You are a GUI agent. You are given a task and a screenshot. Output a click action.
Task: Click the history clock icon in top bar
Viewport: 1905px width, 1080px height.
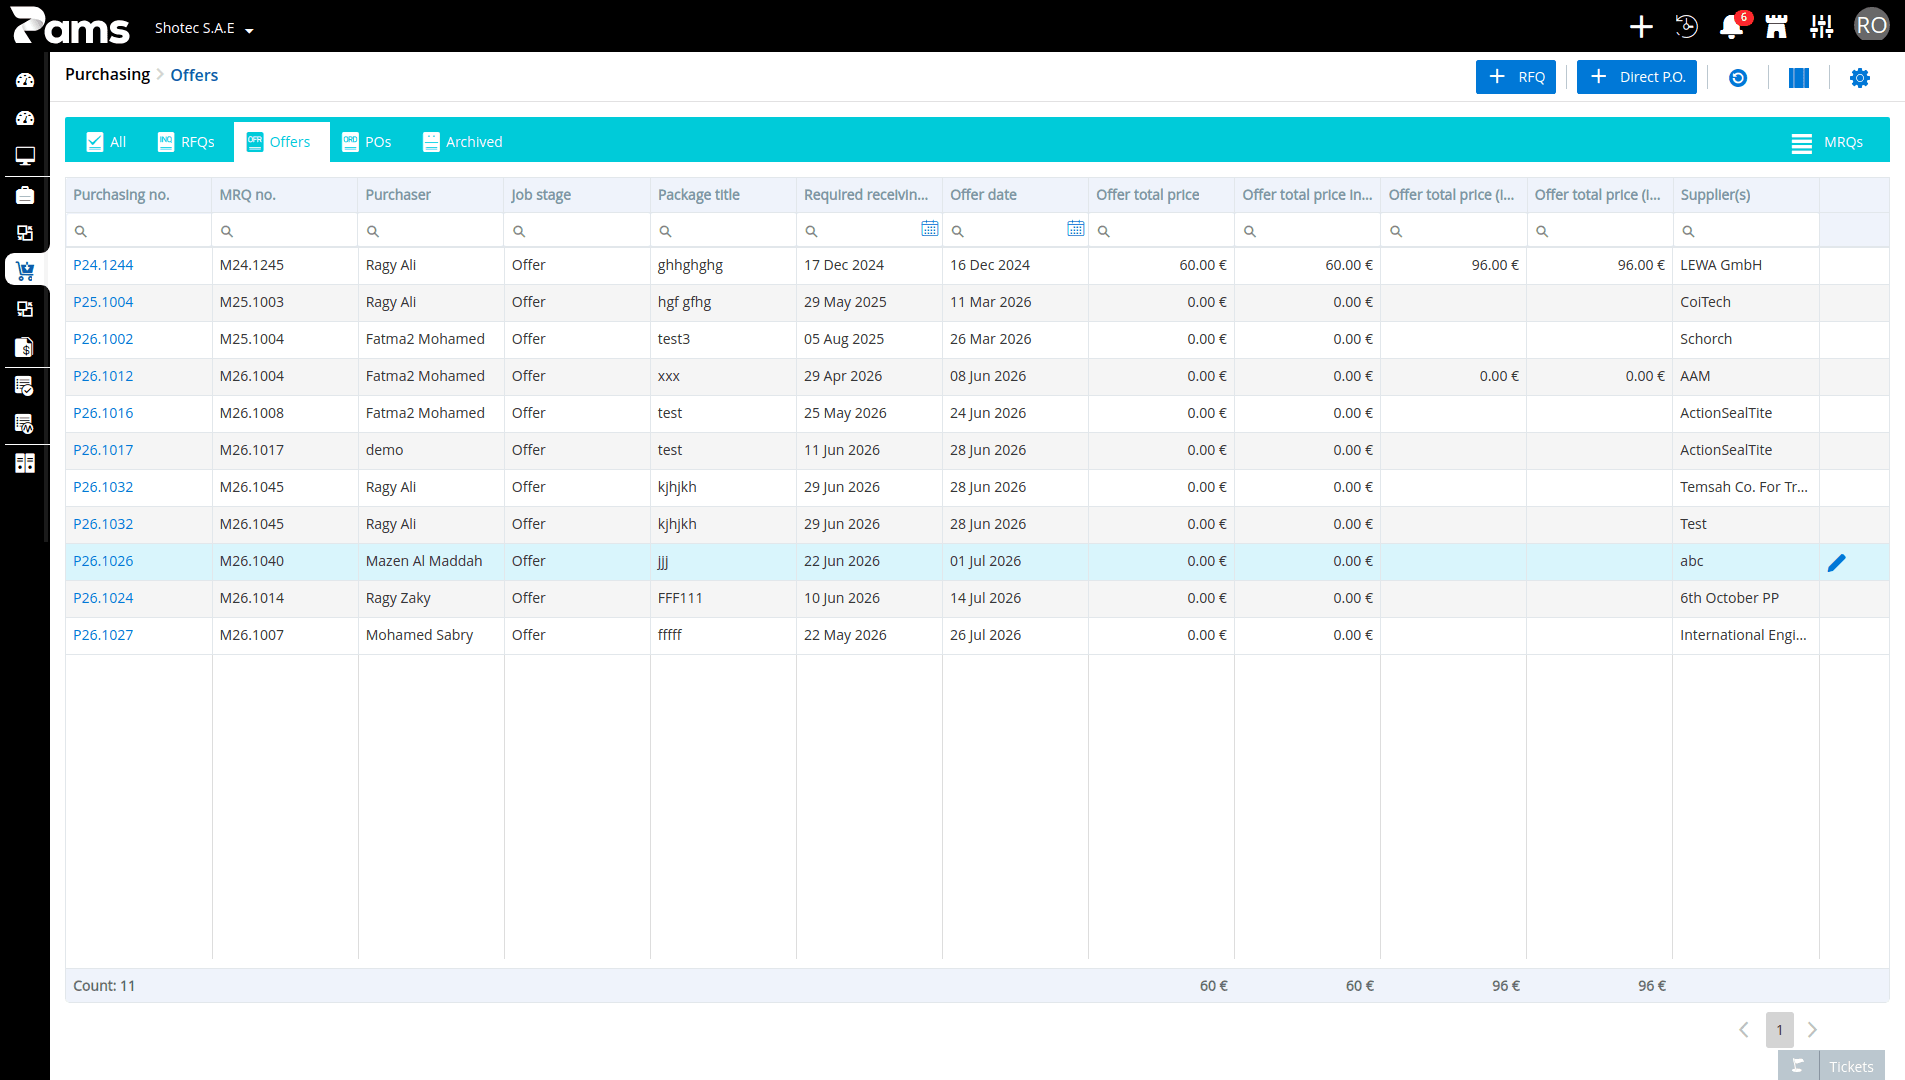click(x=1686, y=27)
